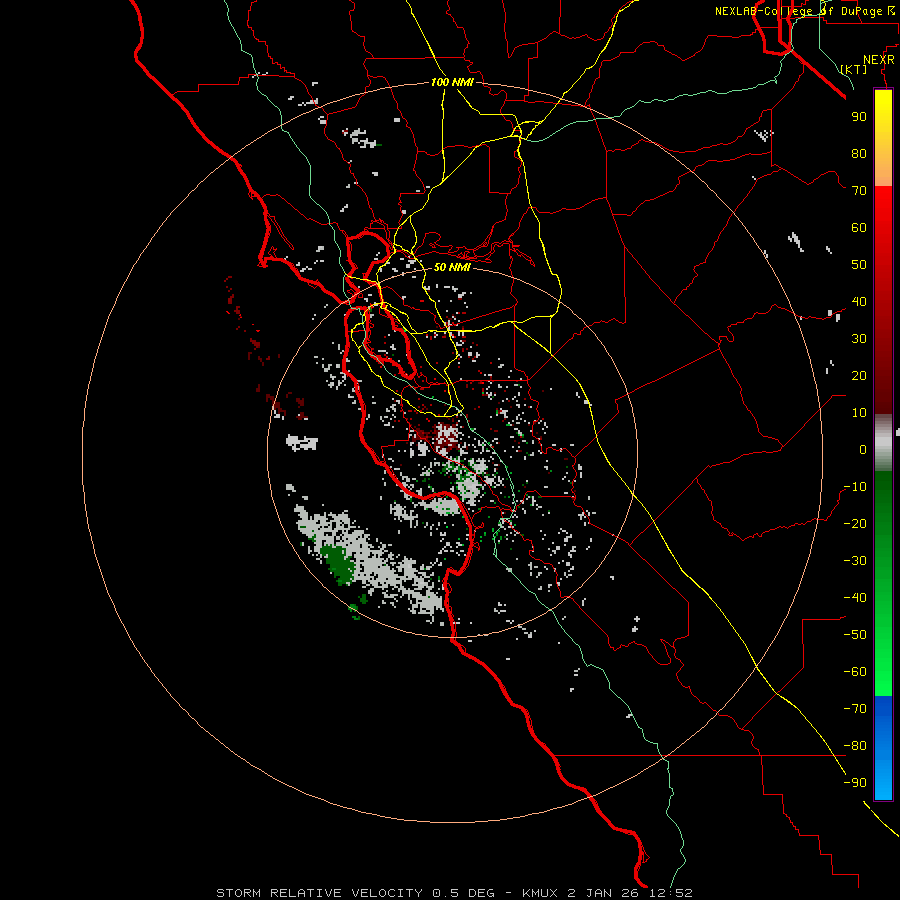Select the positive 10 value on the scale
Viewport: 900px width, 900px height.
point(859,413)
